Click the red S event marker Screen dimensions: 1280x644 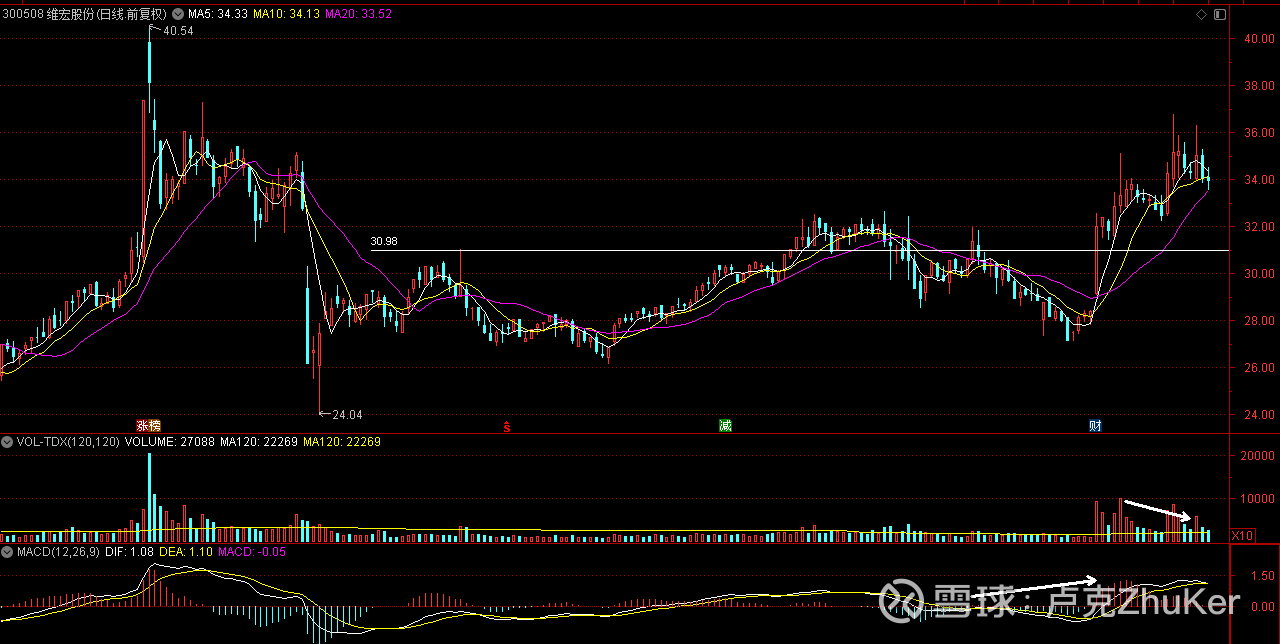[x=507, y=427]
